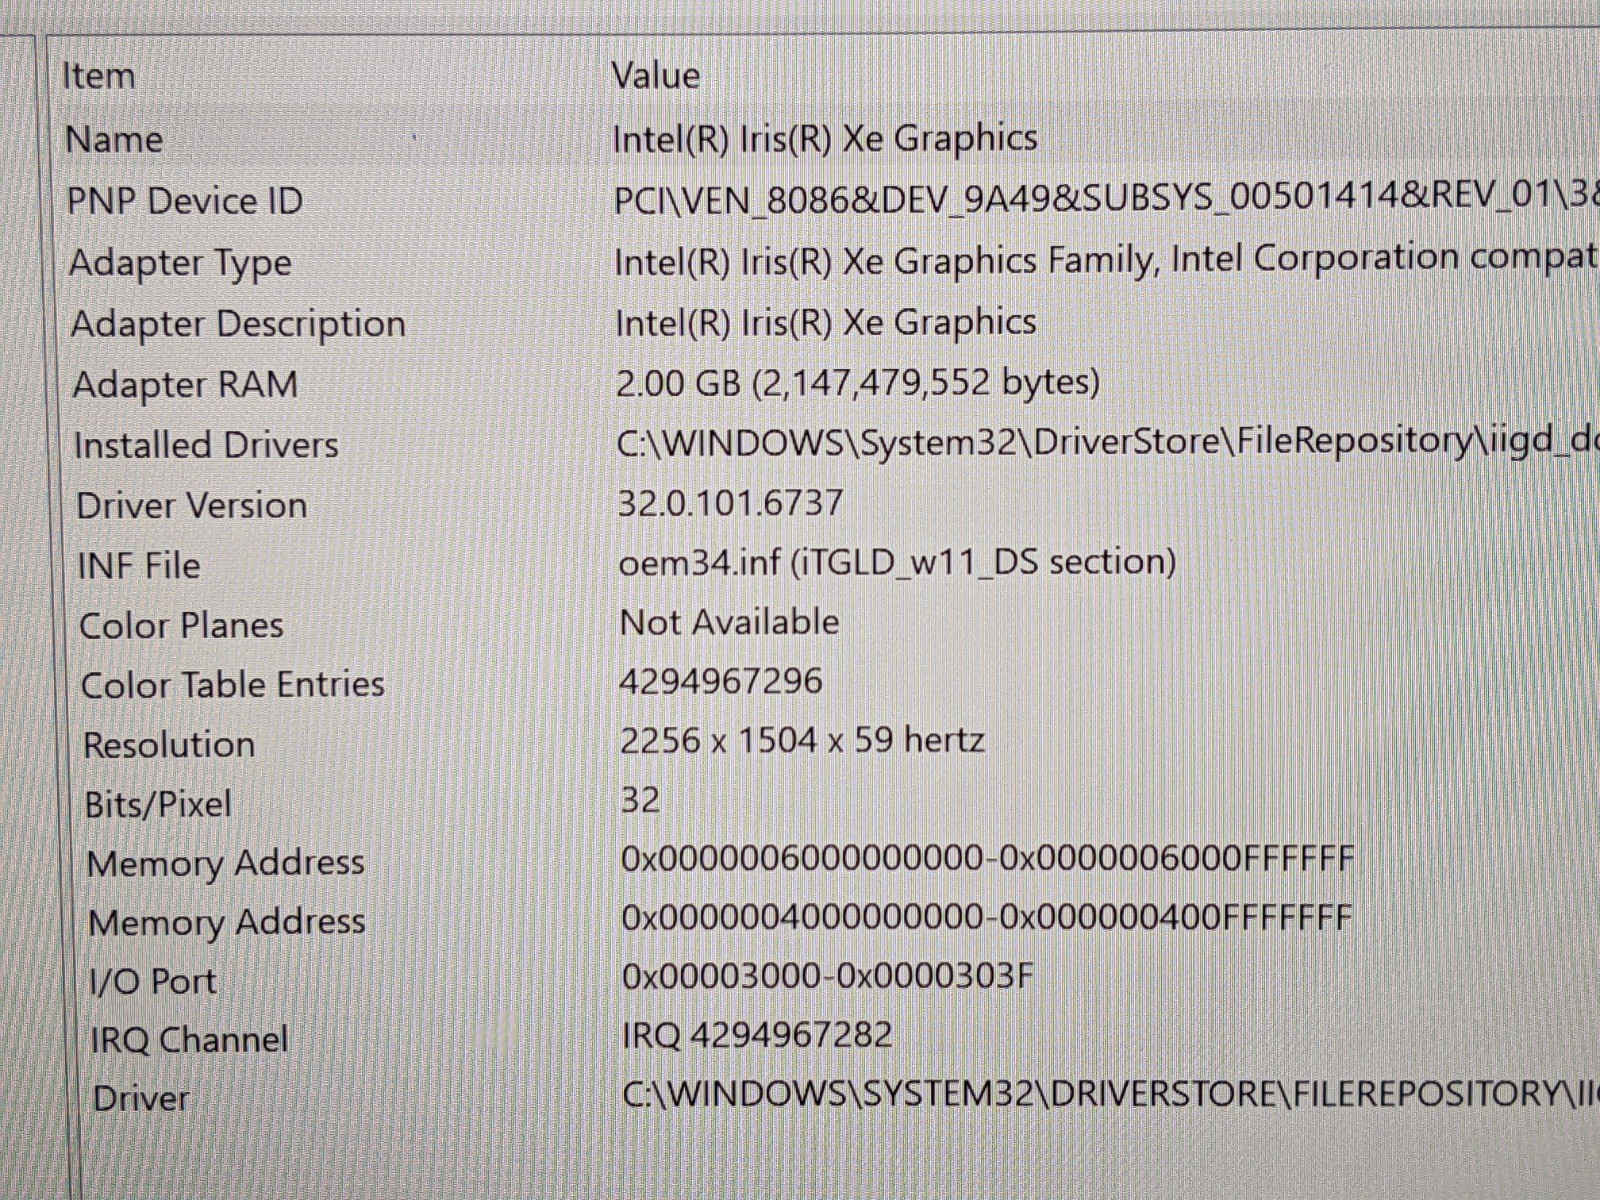Click the Item column header
Screen dimensions: 1600x1200
[x=98, y=76]
